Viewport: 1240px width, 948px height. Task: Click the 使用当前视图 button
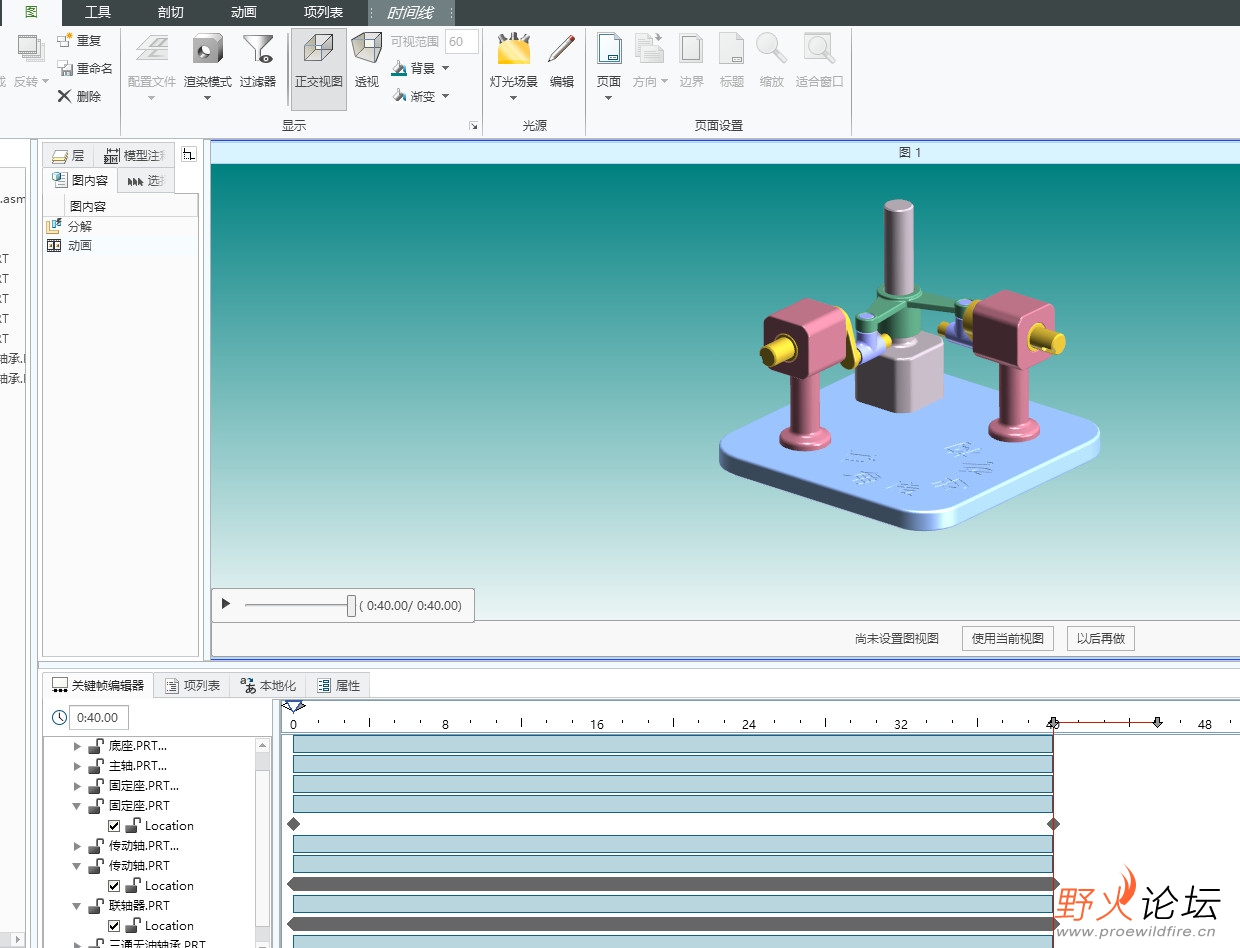[1008, 638]
